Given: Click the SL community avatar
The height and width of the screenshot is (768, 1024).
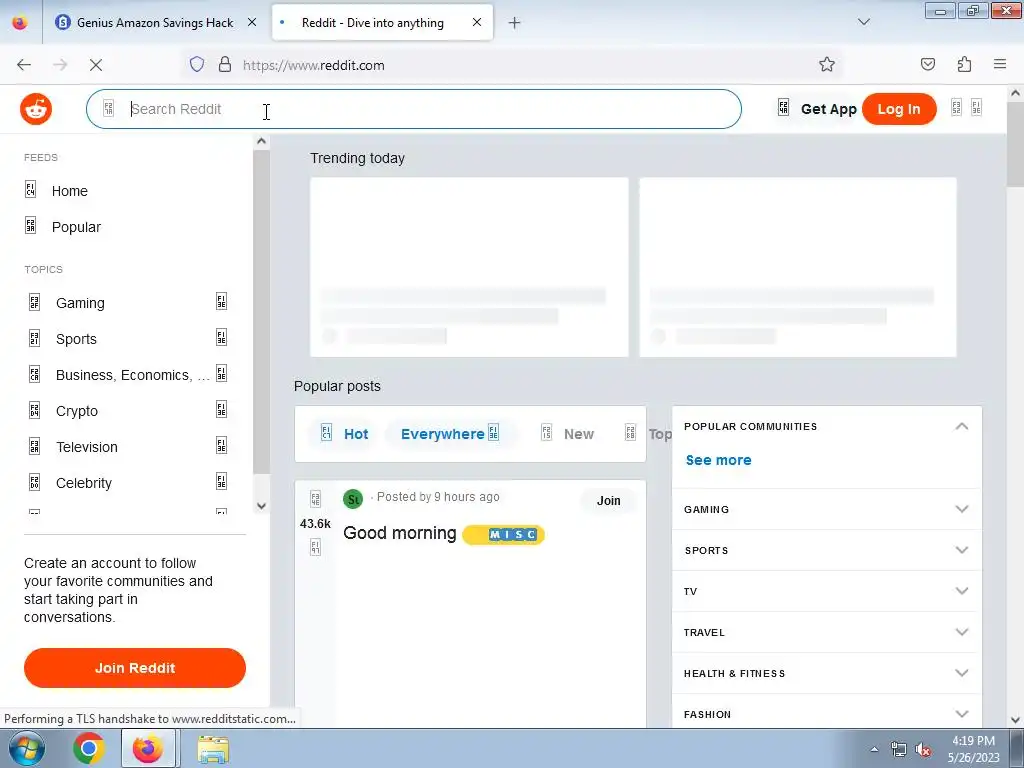Looking at the screenshot, I should [353, 500].
